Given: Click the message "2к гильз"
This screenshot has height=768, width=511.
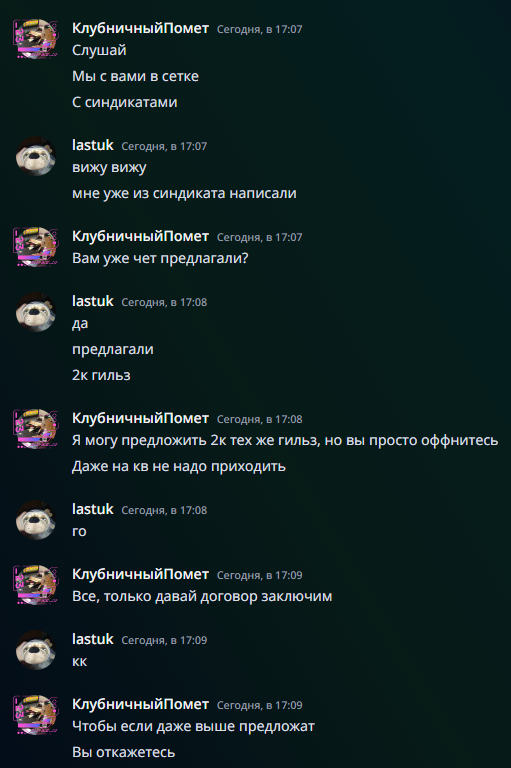Looking at the screenshot, I should [101, 375].
